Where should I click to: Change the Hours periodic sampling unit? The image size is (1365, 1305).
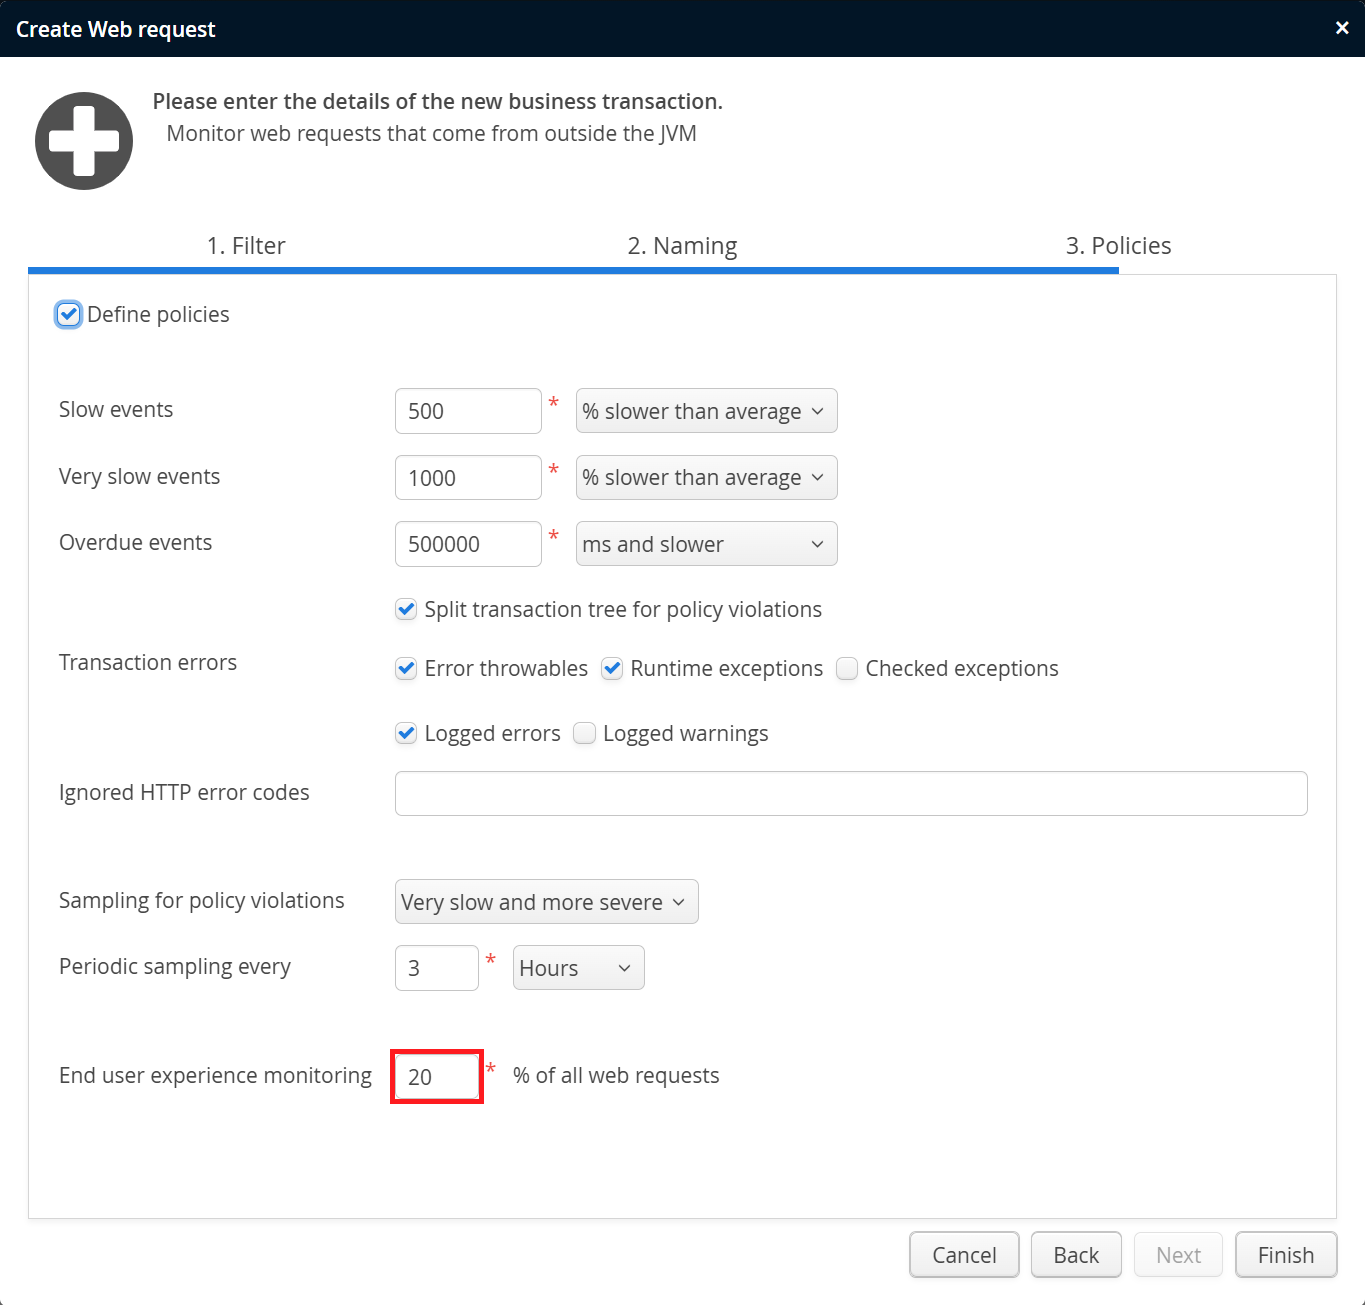point(578,968)
